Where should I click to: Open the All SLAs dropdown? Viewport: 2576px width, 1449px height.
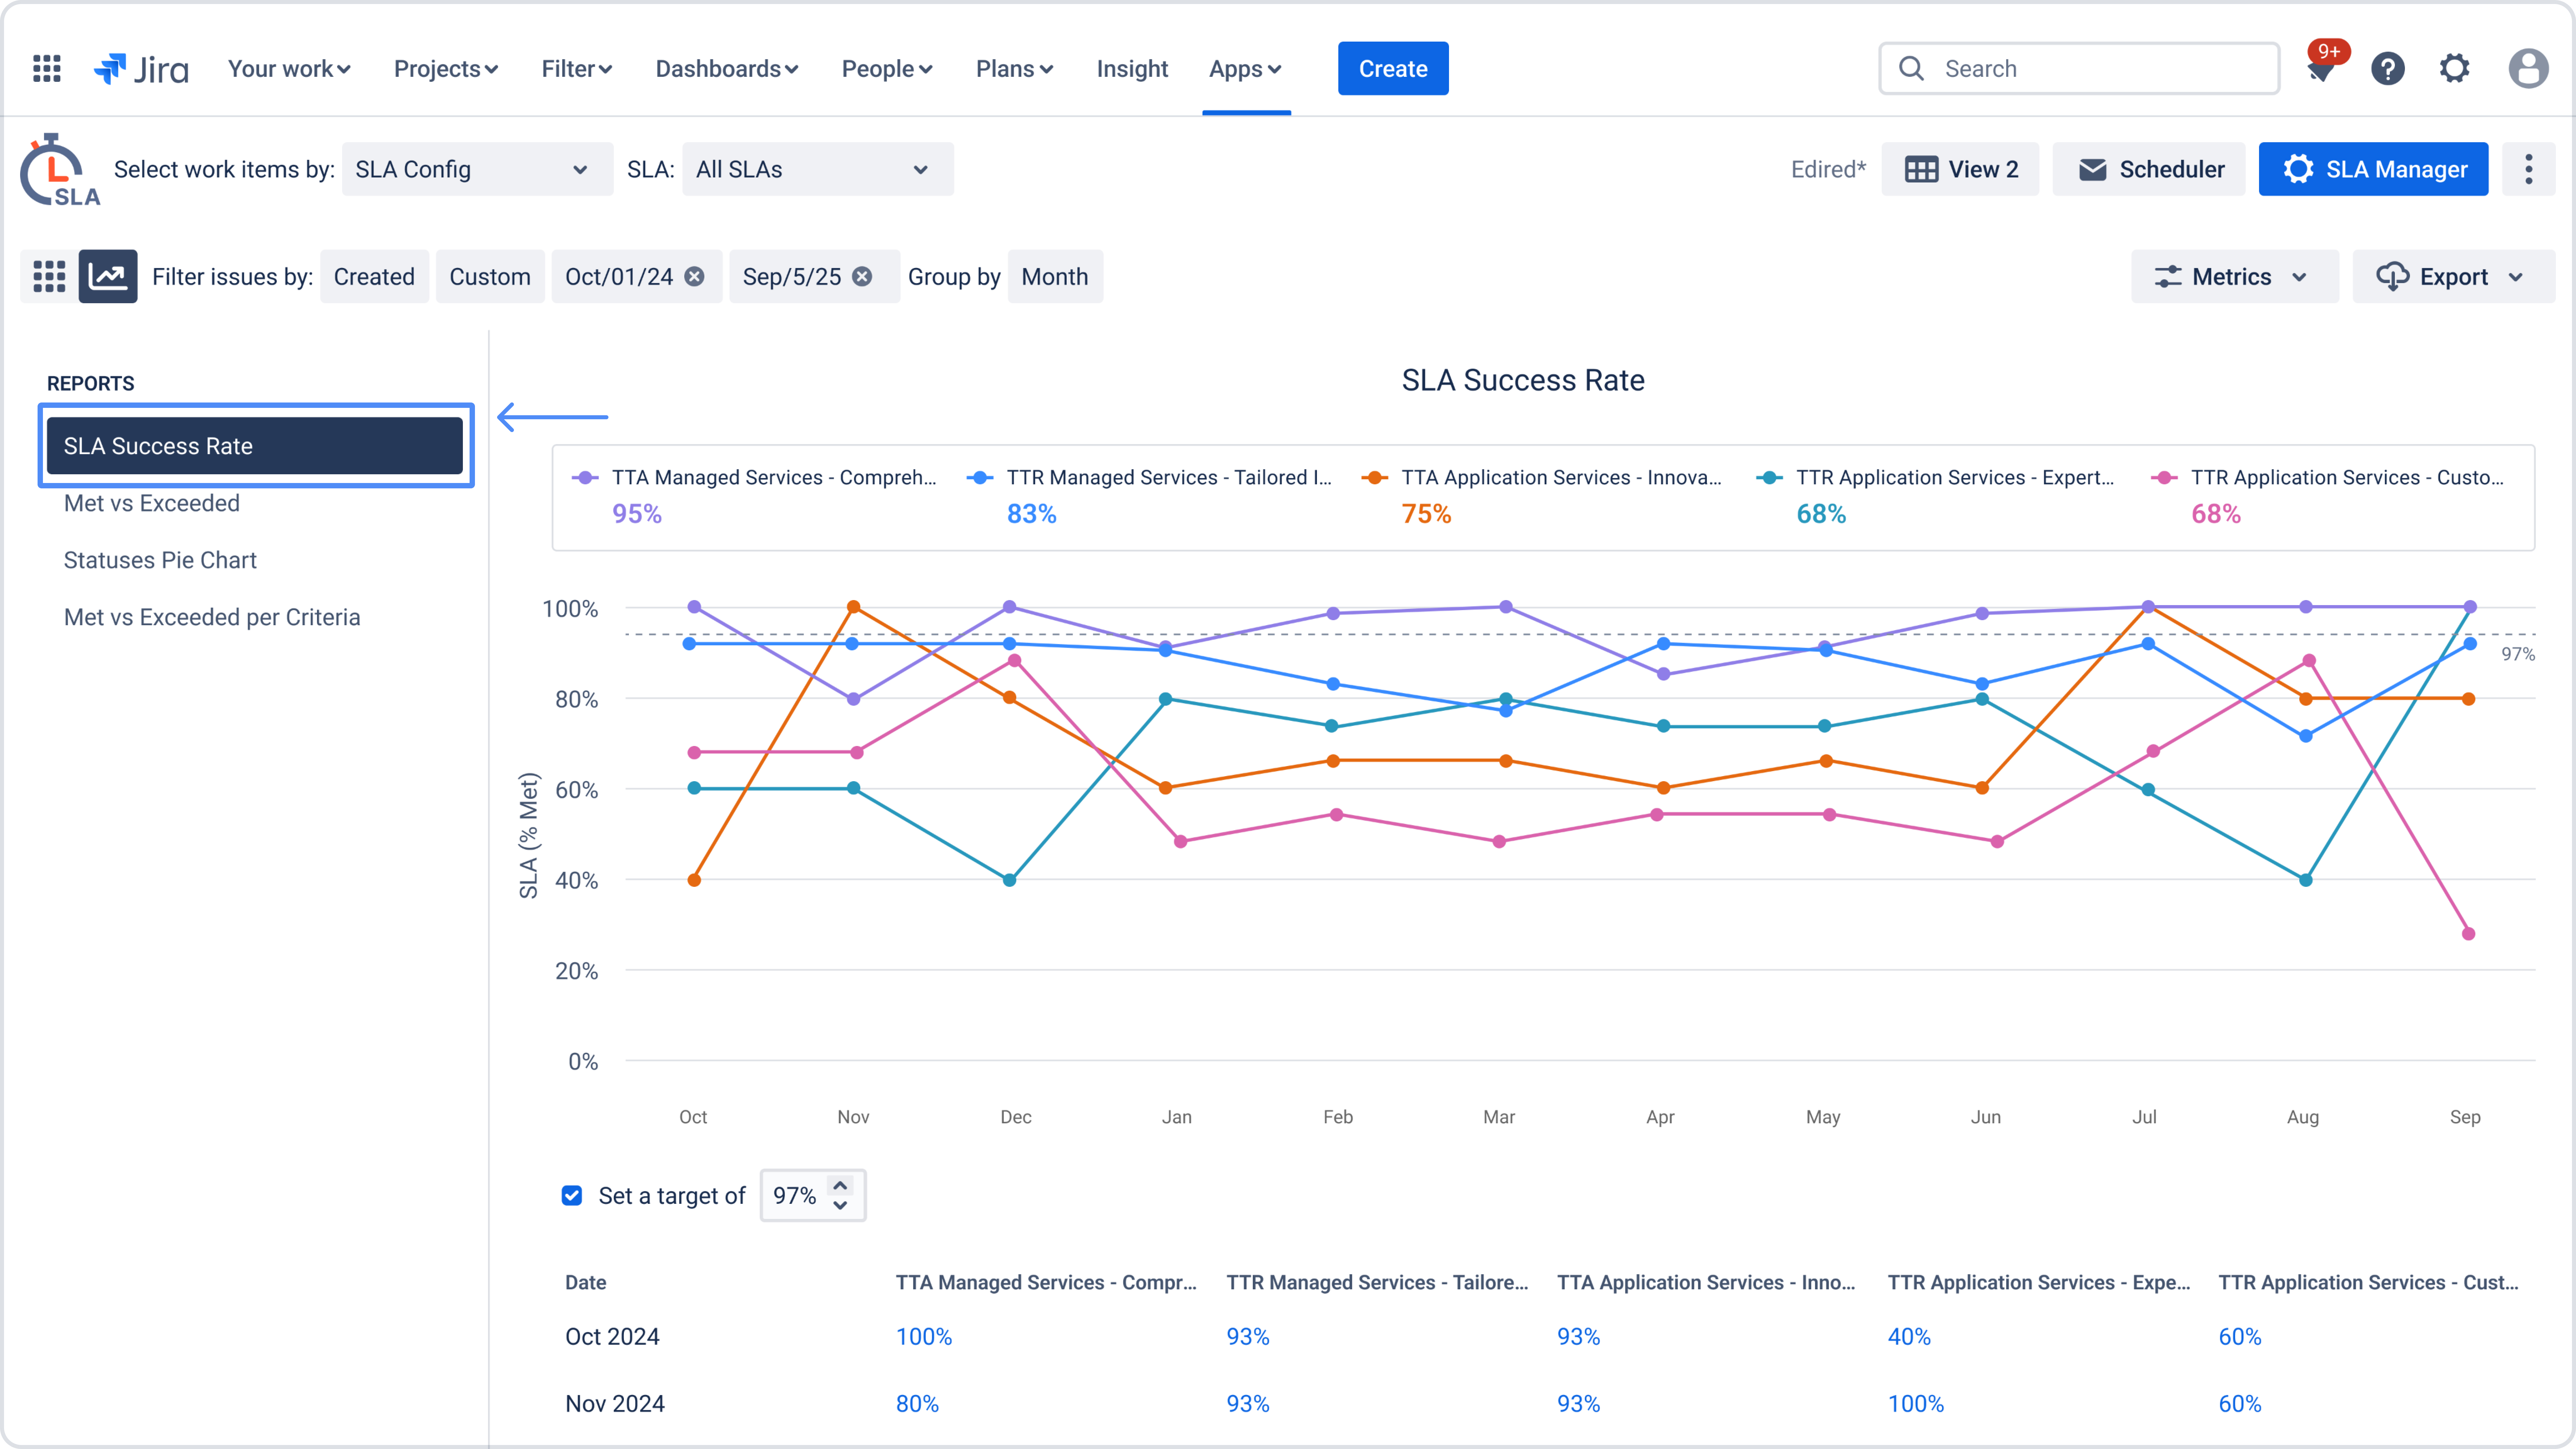[817, 169]
